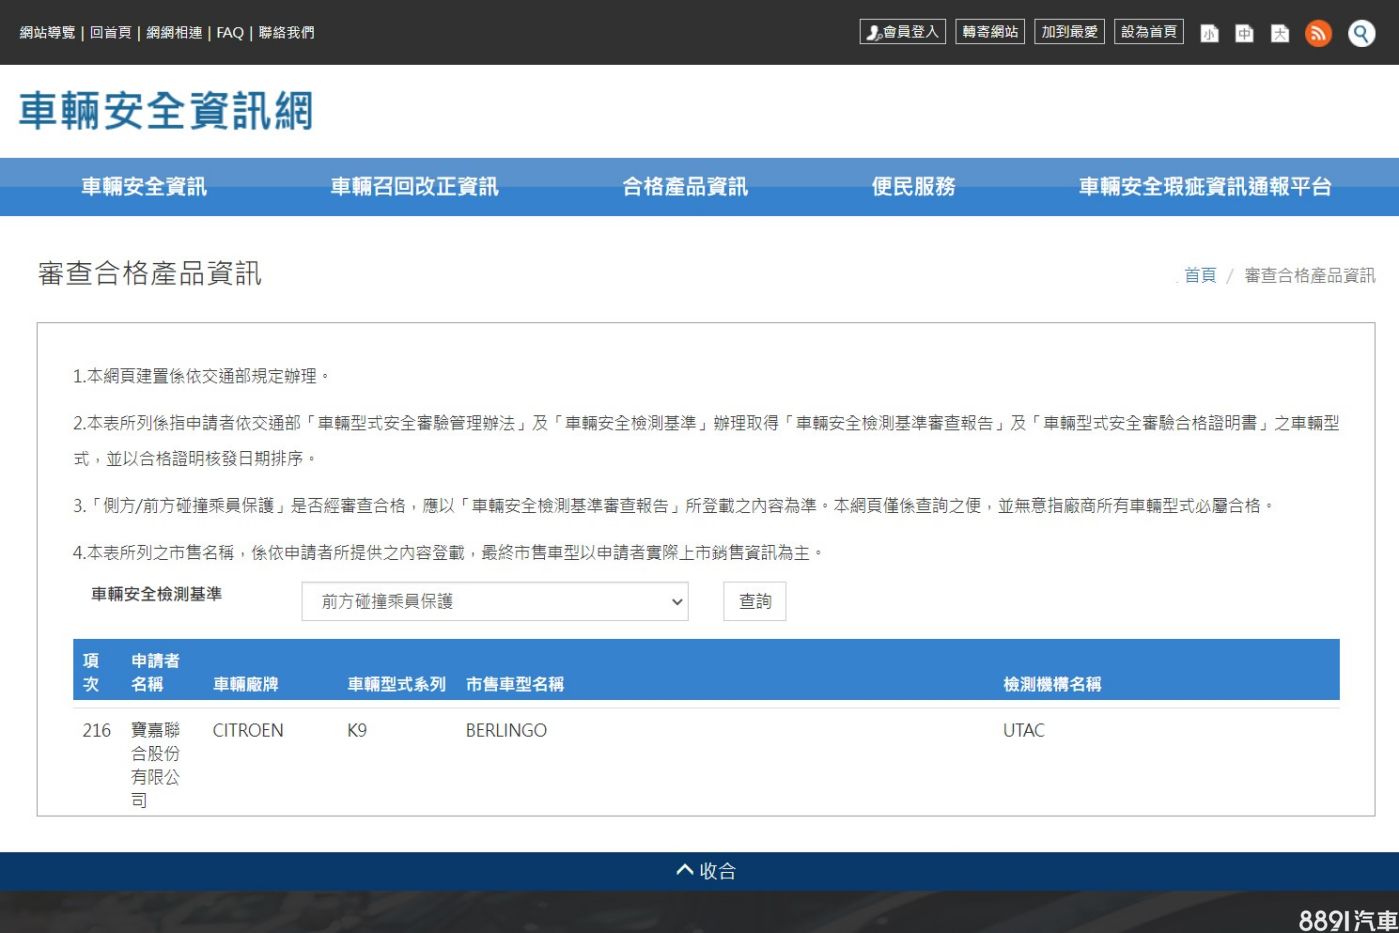Click the 加到最愛 add to favorites button
The image size is (1399, 933).
click(1069, 32)
